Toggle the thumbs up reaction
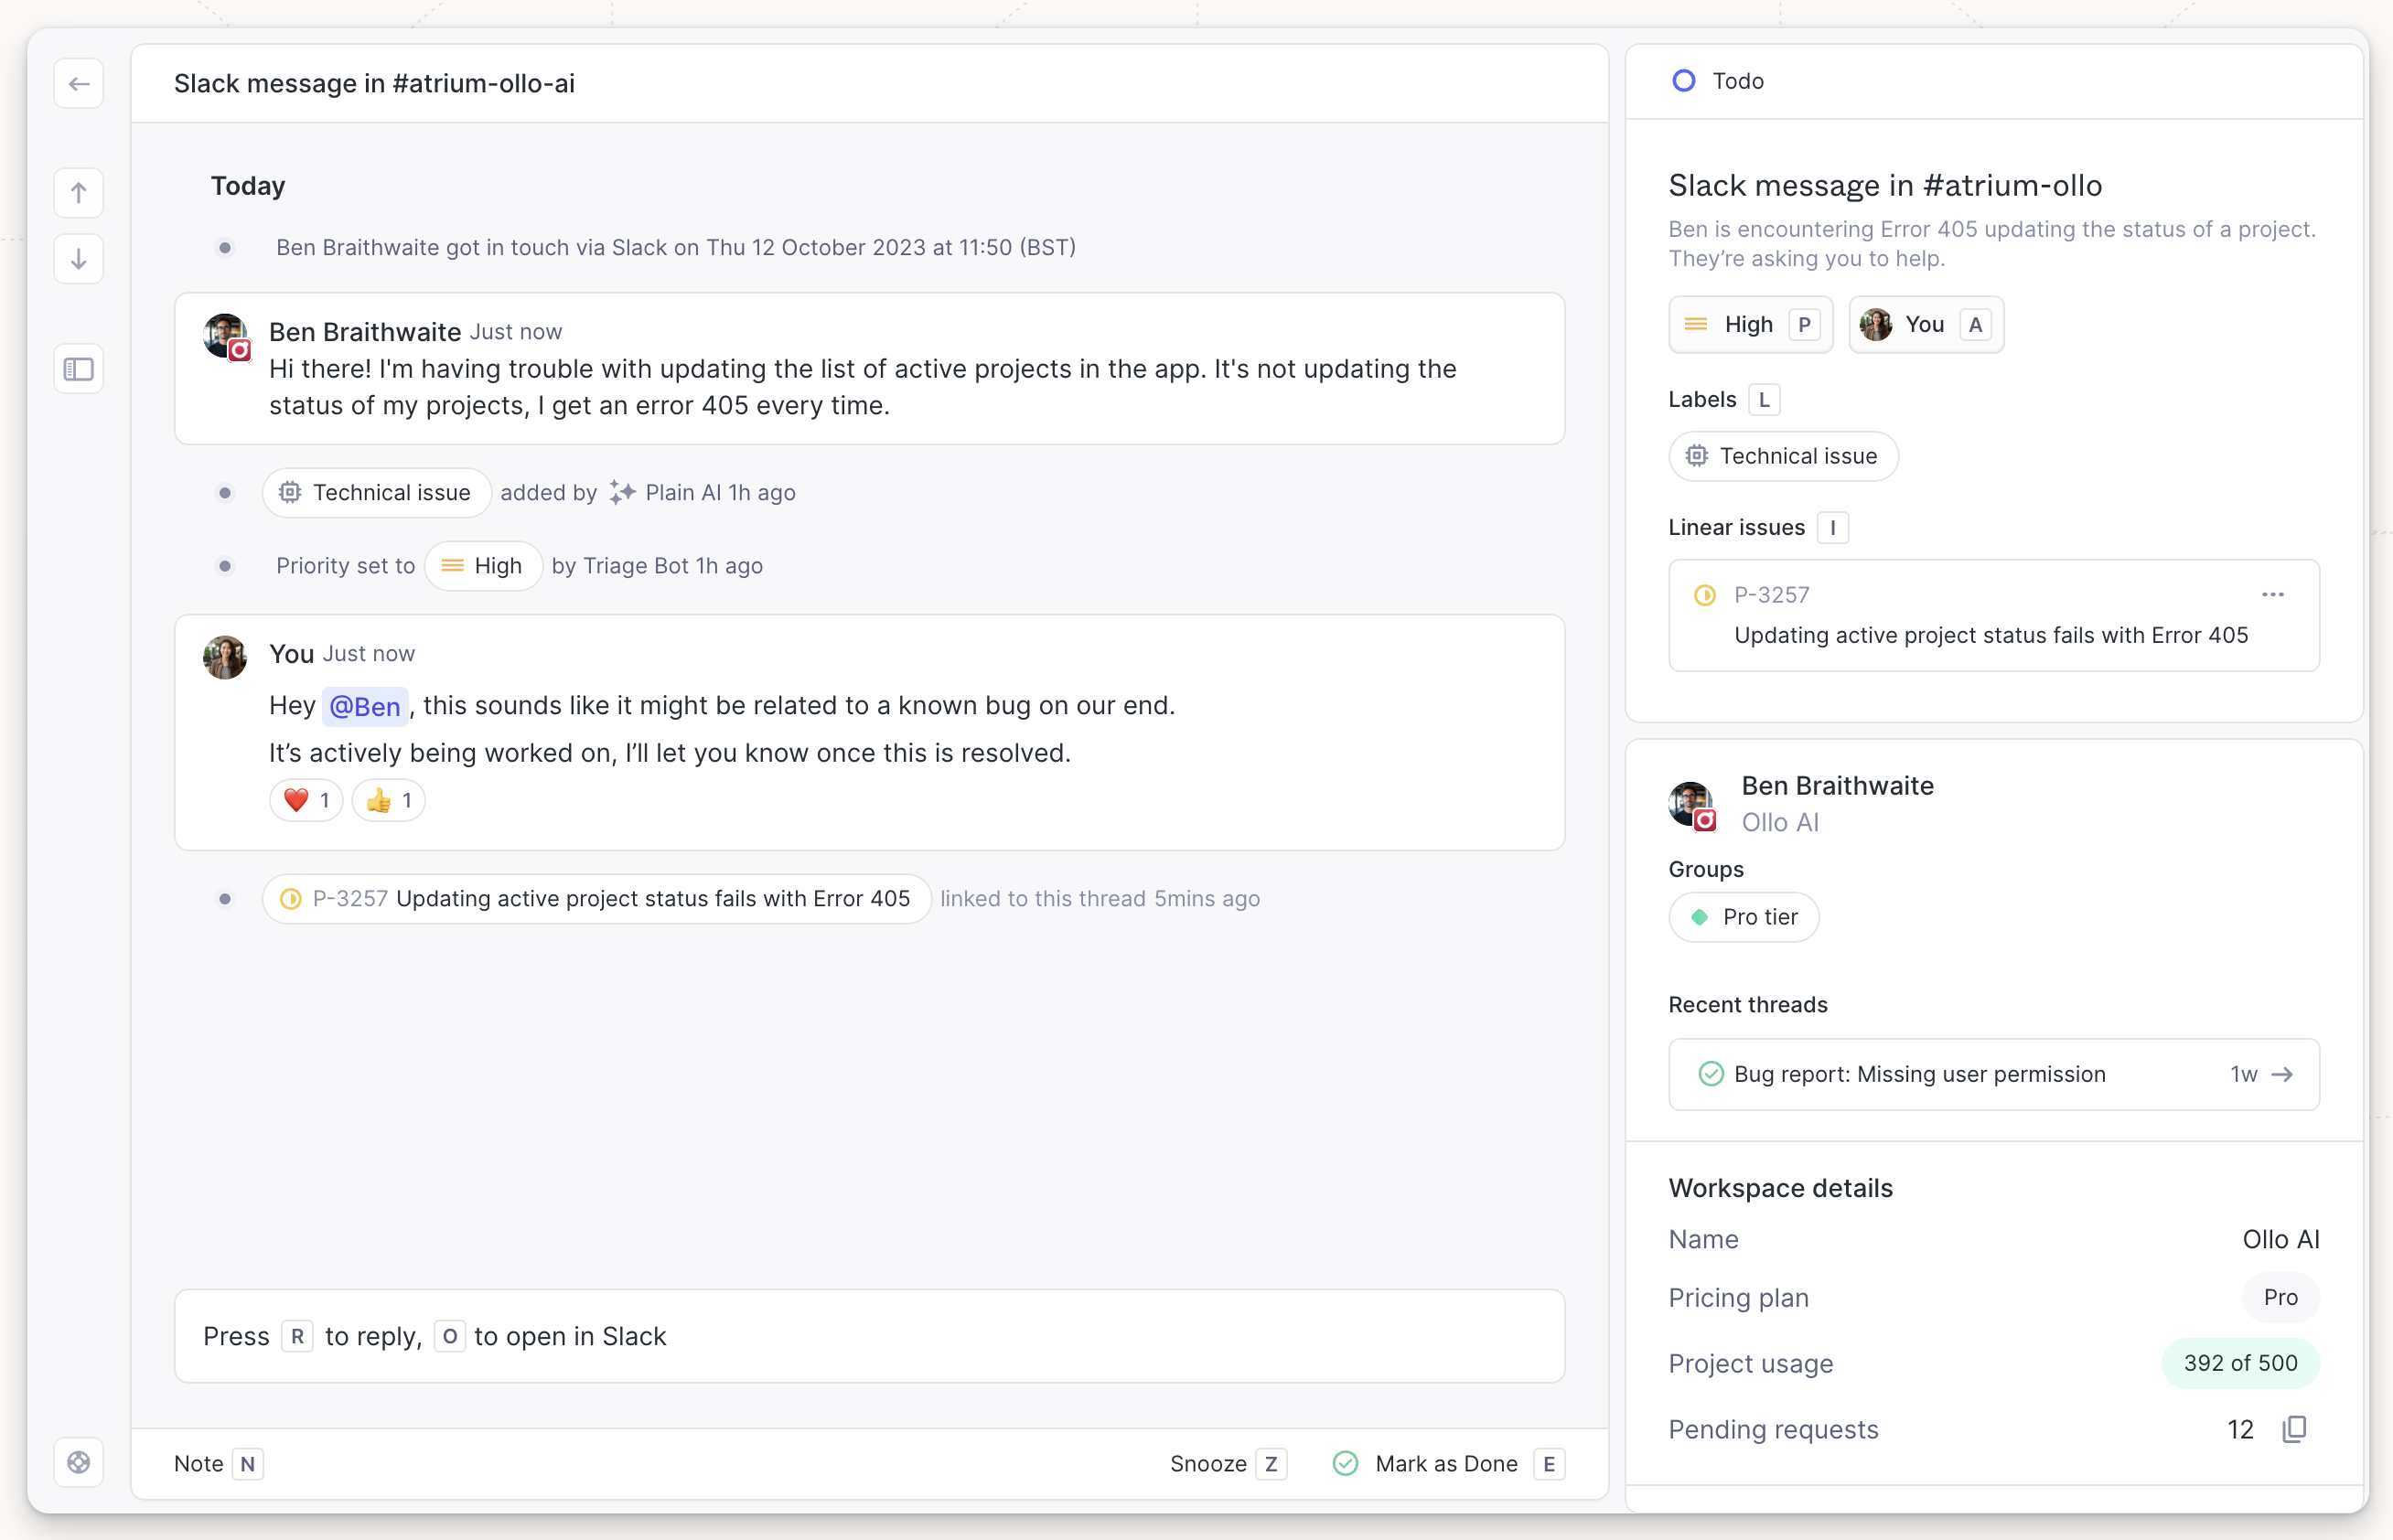This screenshot has height=1540, width=2393. 389,801
